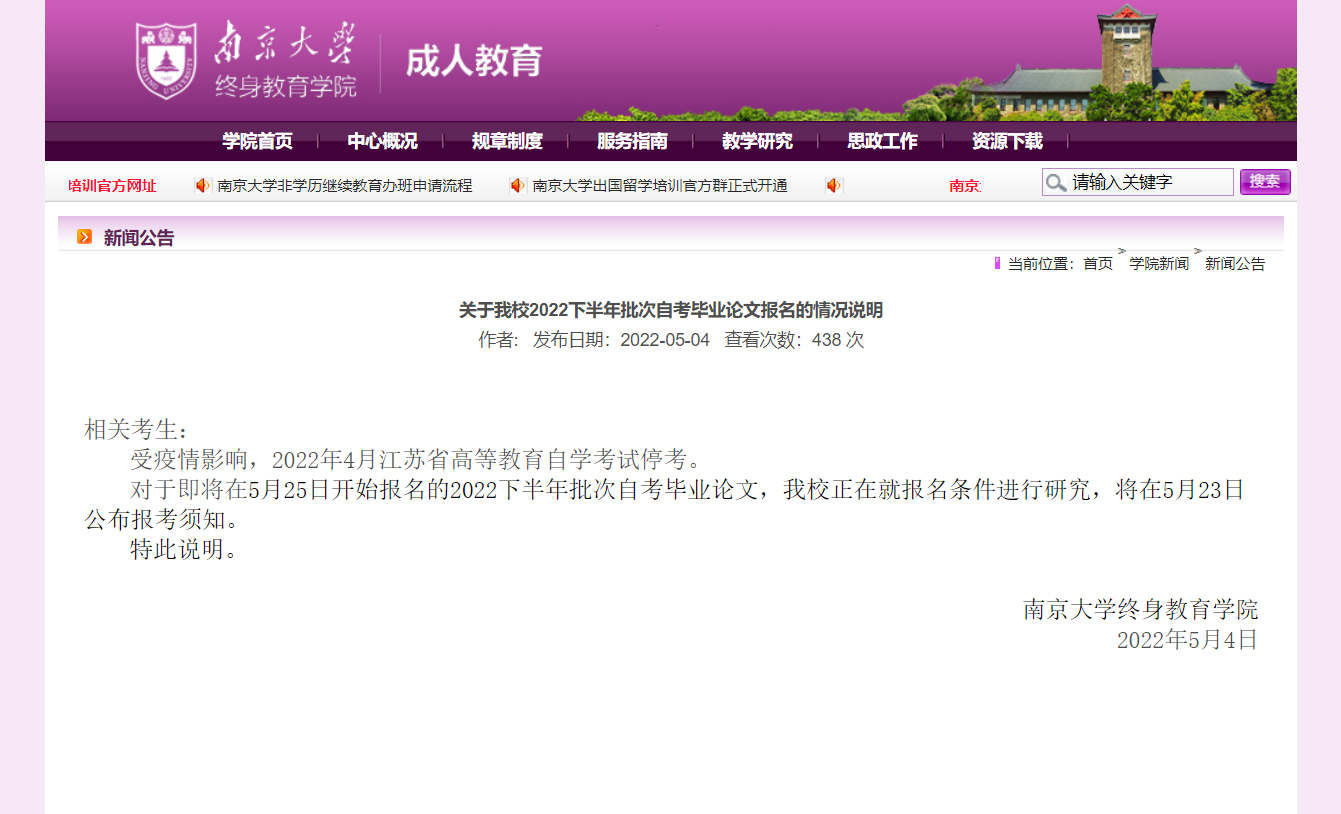The height and width of the screenshot is (814, 1341).
Task: Click the 南京大学 calligraphy logo text
Action: [285, 45]
